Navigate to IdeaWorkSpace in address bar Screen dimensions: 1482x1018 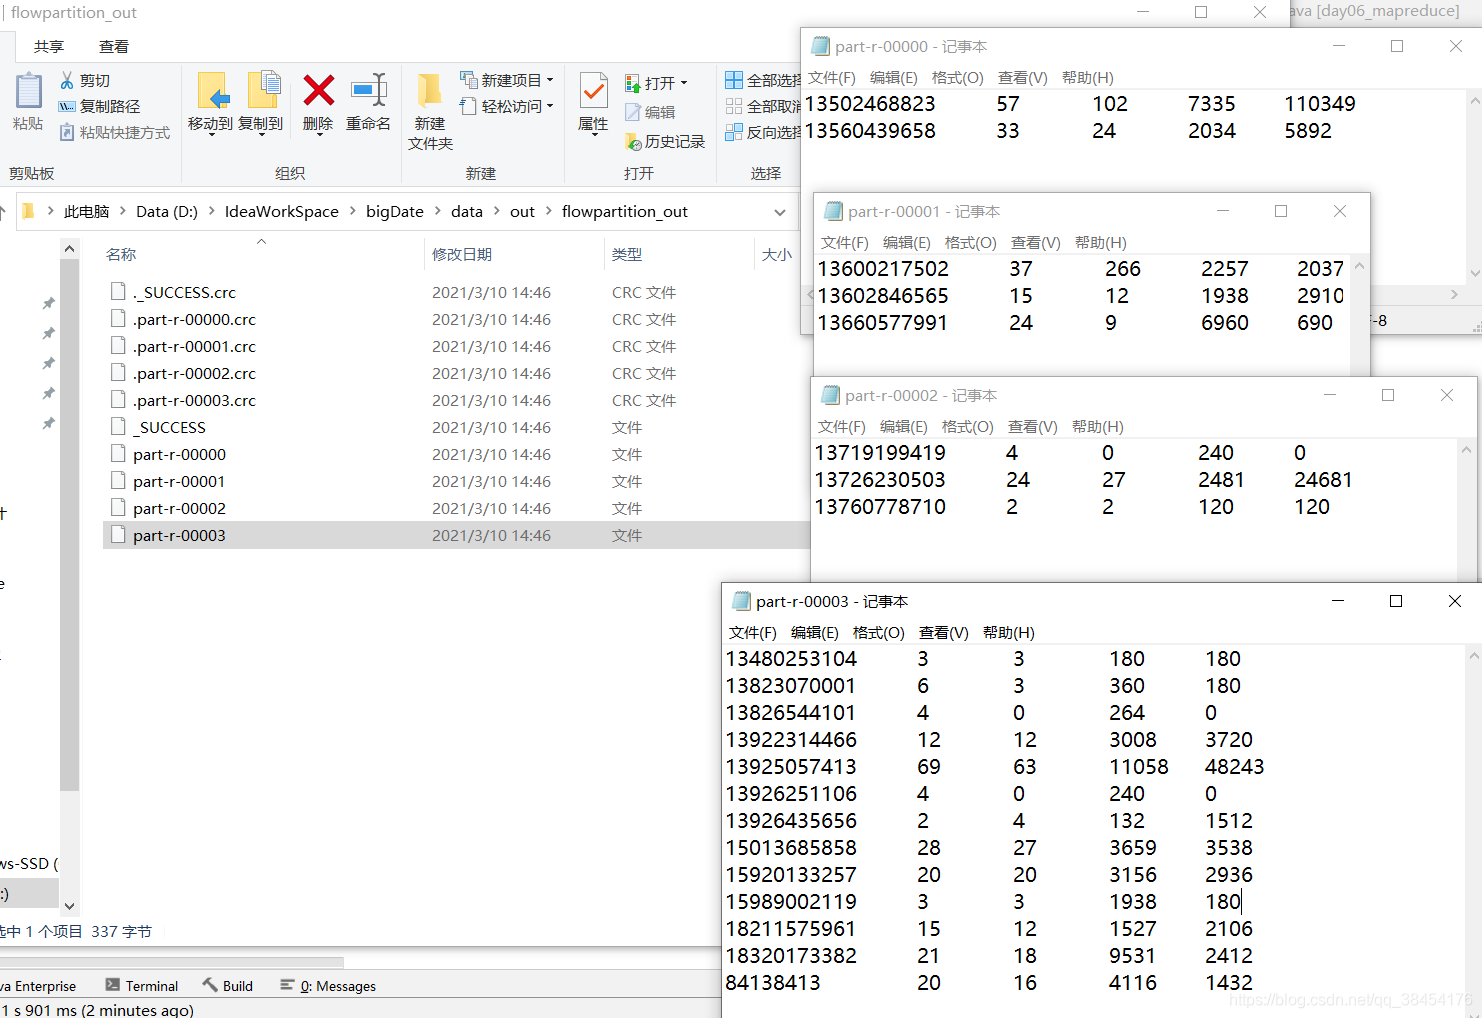(282, 211)
